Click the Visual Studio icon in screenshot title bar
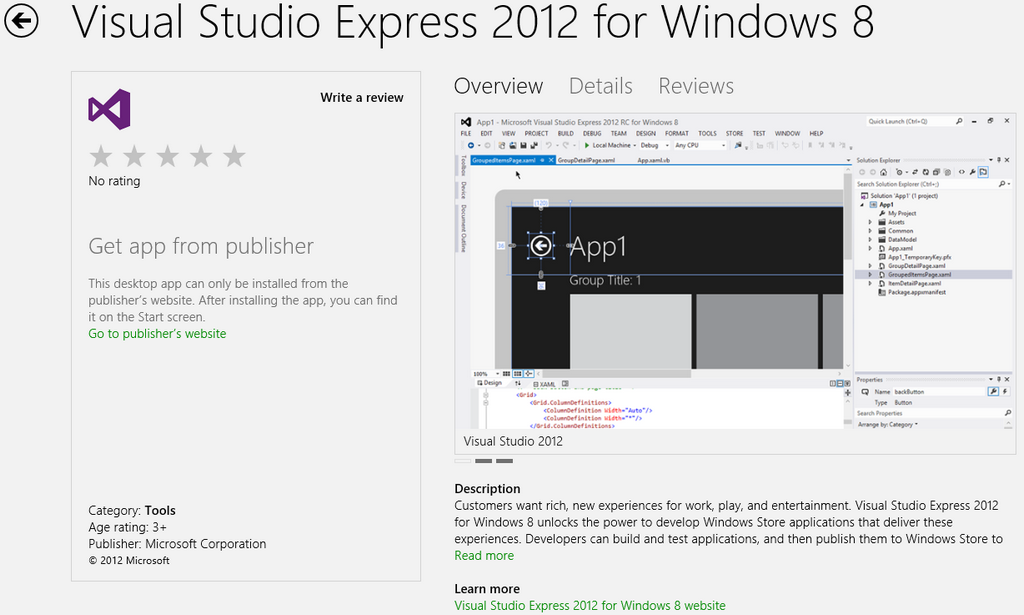1024x615 pixels. 466,121
